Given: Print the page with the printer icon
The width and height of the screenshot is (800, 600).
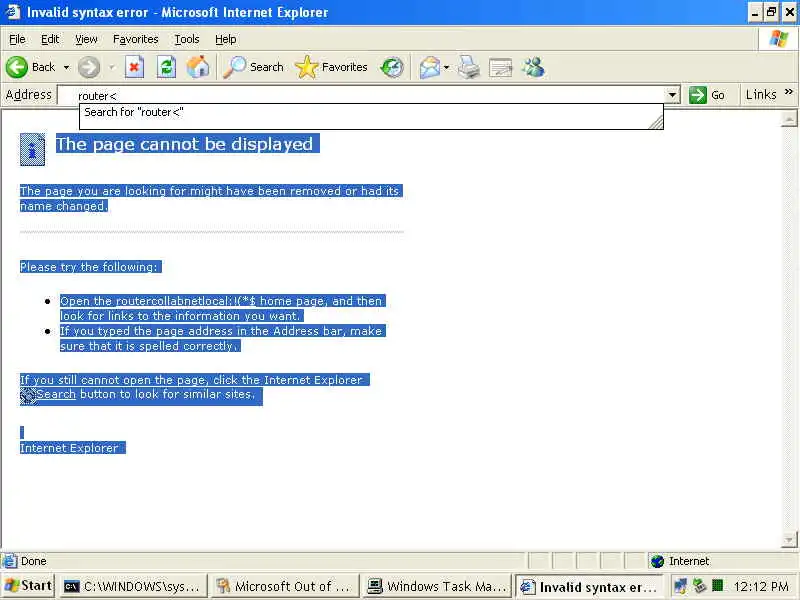Looking at the screenshot, I should (468, 67).
